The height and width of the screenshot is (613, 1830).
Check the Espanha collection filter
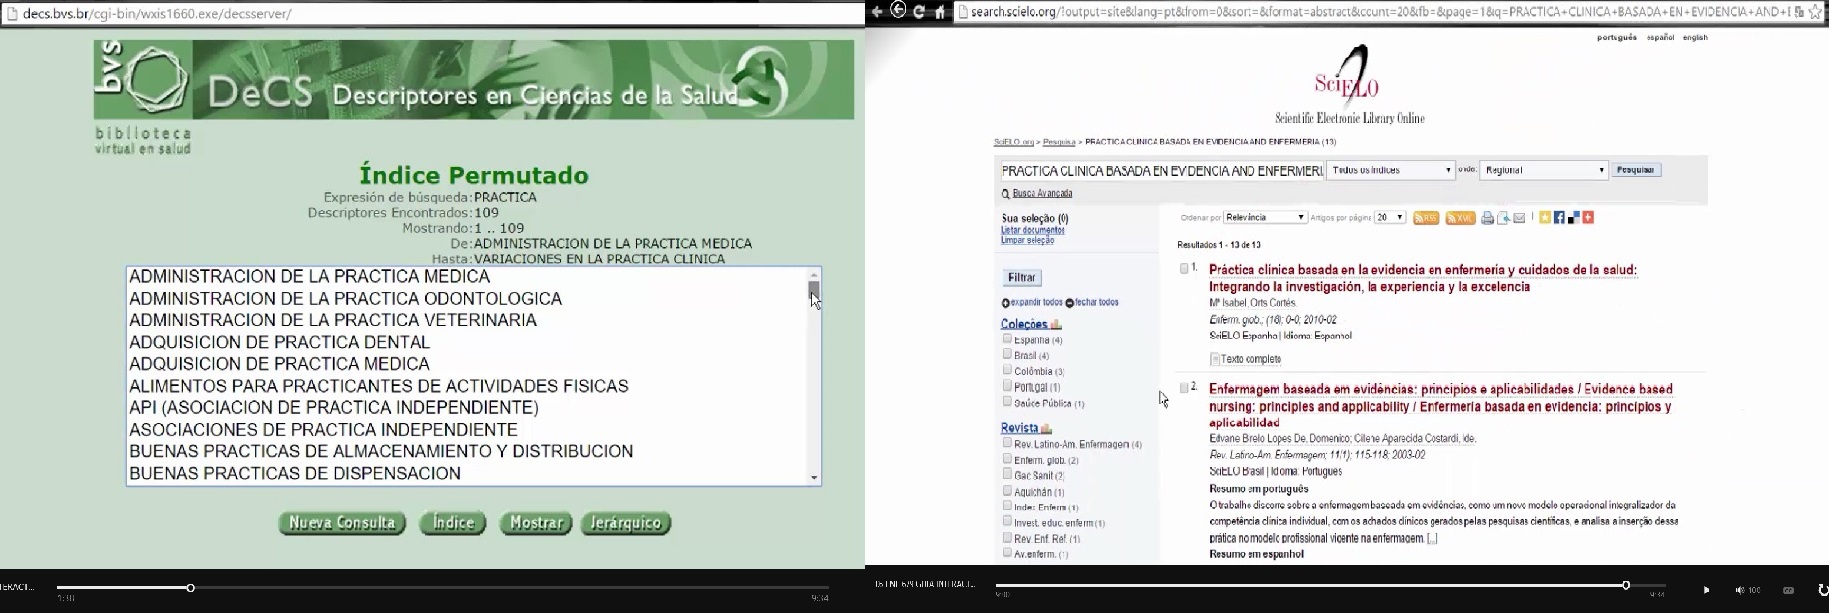click(1007, 339)
